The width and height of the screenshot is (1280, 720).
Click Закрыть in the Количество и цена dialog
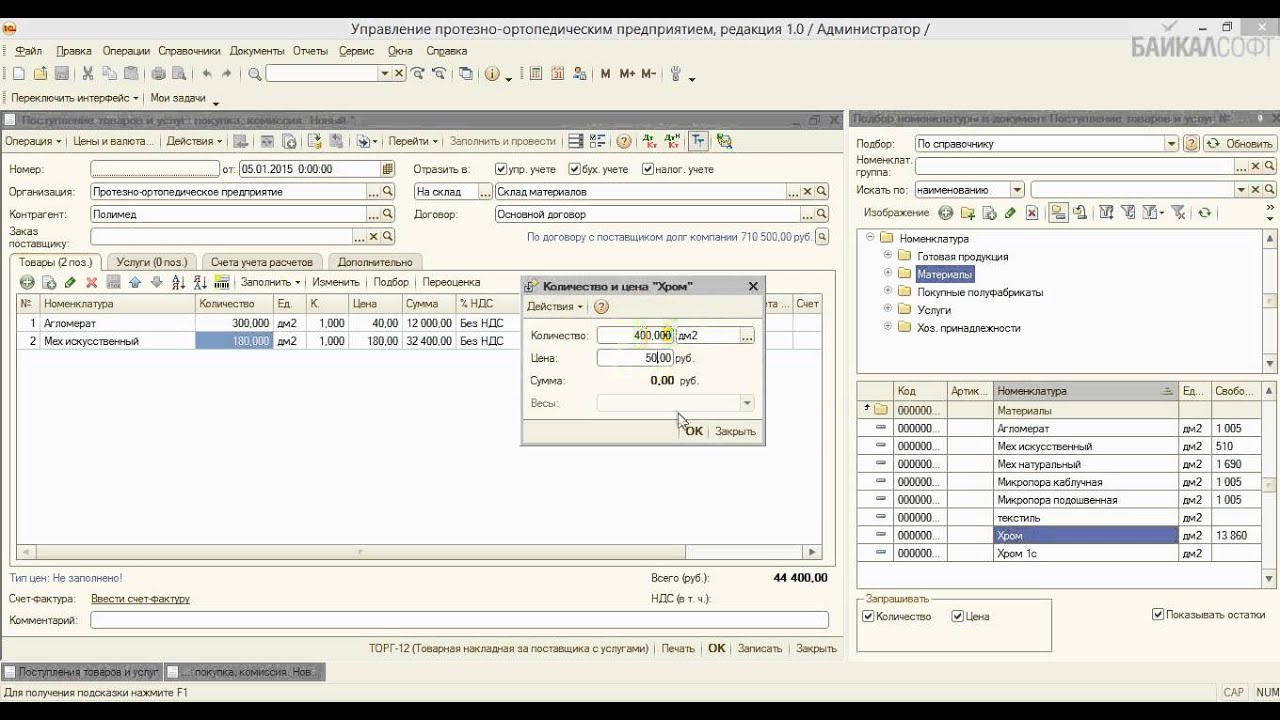735,431
